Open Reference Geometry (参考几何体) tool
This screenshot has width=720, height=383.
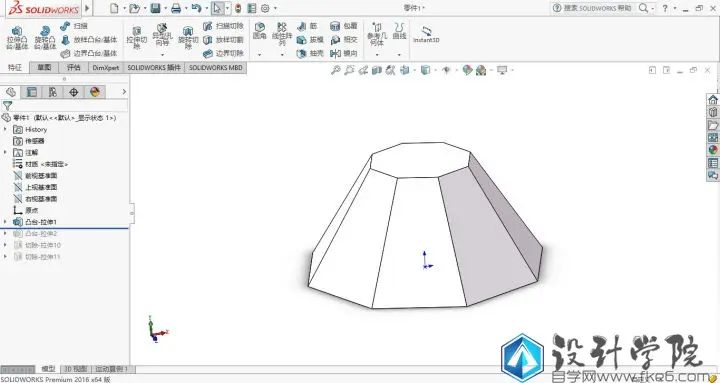[377, 34]
